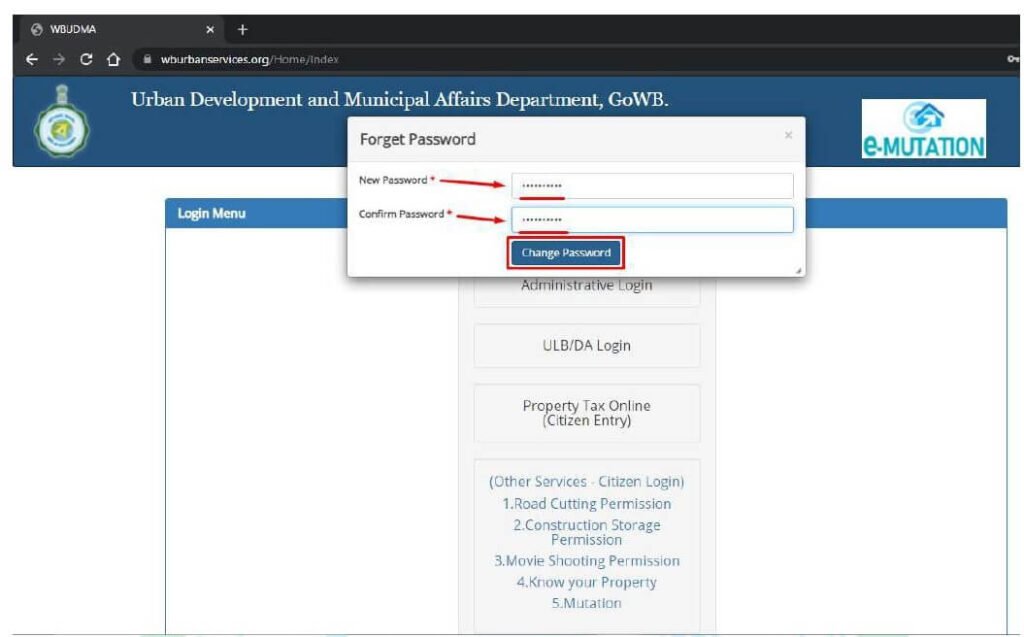Close the Forget Password dialog
Viewport: 1024px width, 637px height.
click(x=788, y=135)
